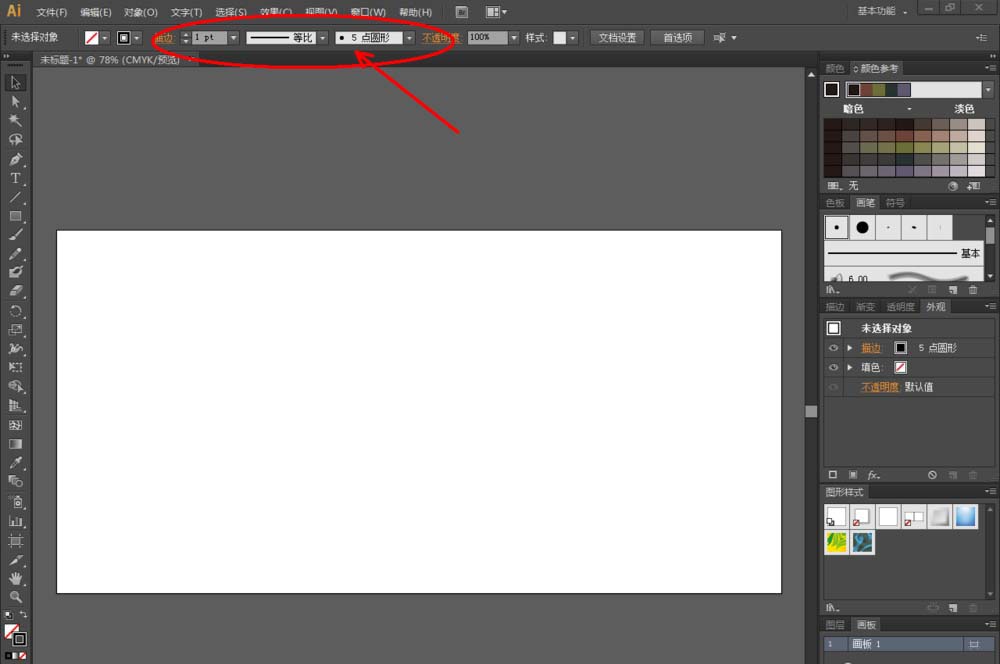Select the Paintbrush tool
The height and width of the screenshot is (664, 1000).
click(x=15, y=235)
